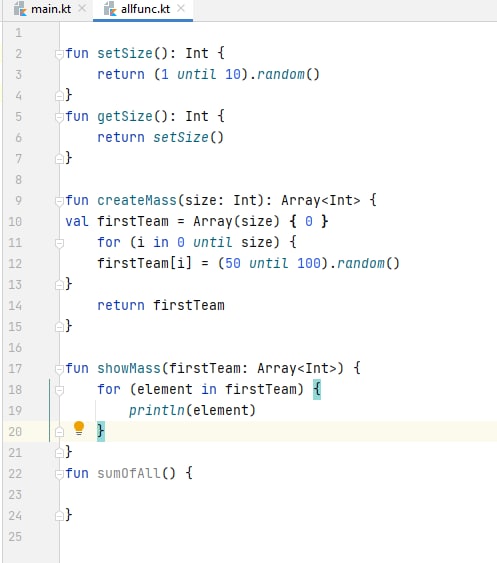The image size is (497, 563).
Task: Click the 'setSize' call on line 6
Action: click(x=181, y=138)
